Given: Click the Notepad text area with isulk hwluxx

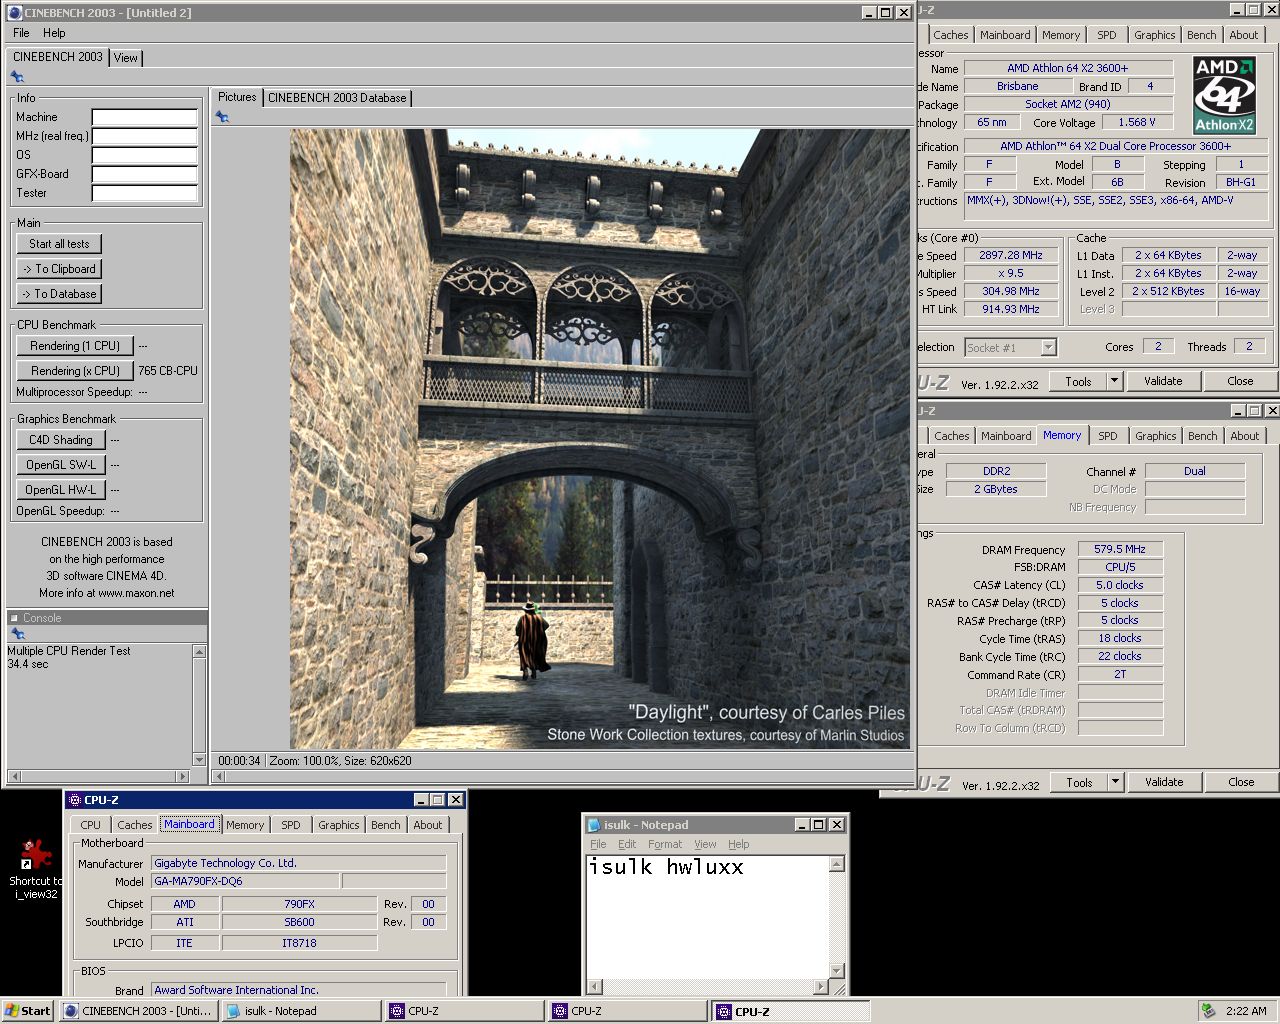Looking at the screenshot, I should point(707,916).
